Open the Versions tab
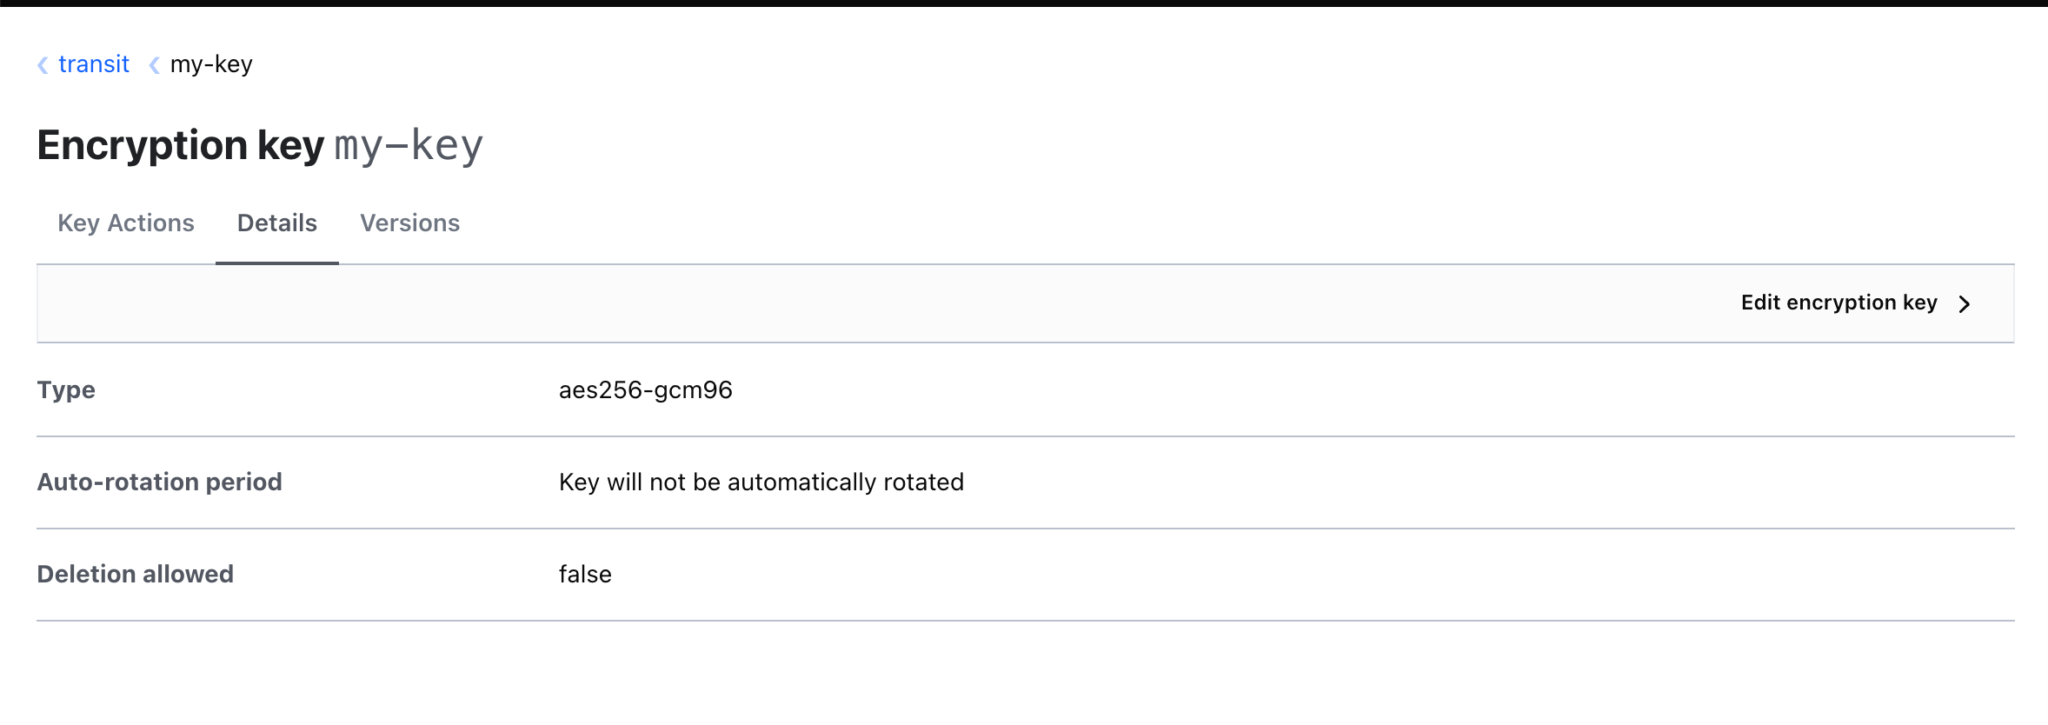This screenshot has width=2048, height=725. coord(410,222)
